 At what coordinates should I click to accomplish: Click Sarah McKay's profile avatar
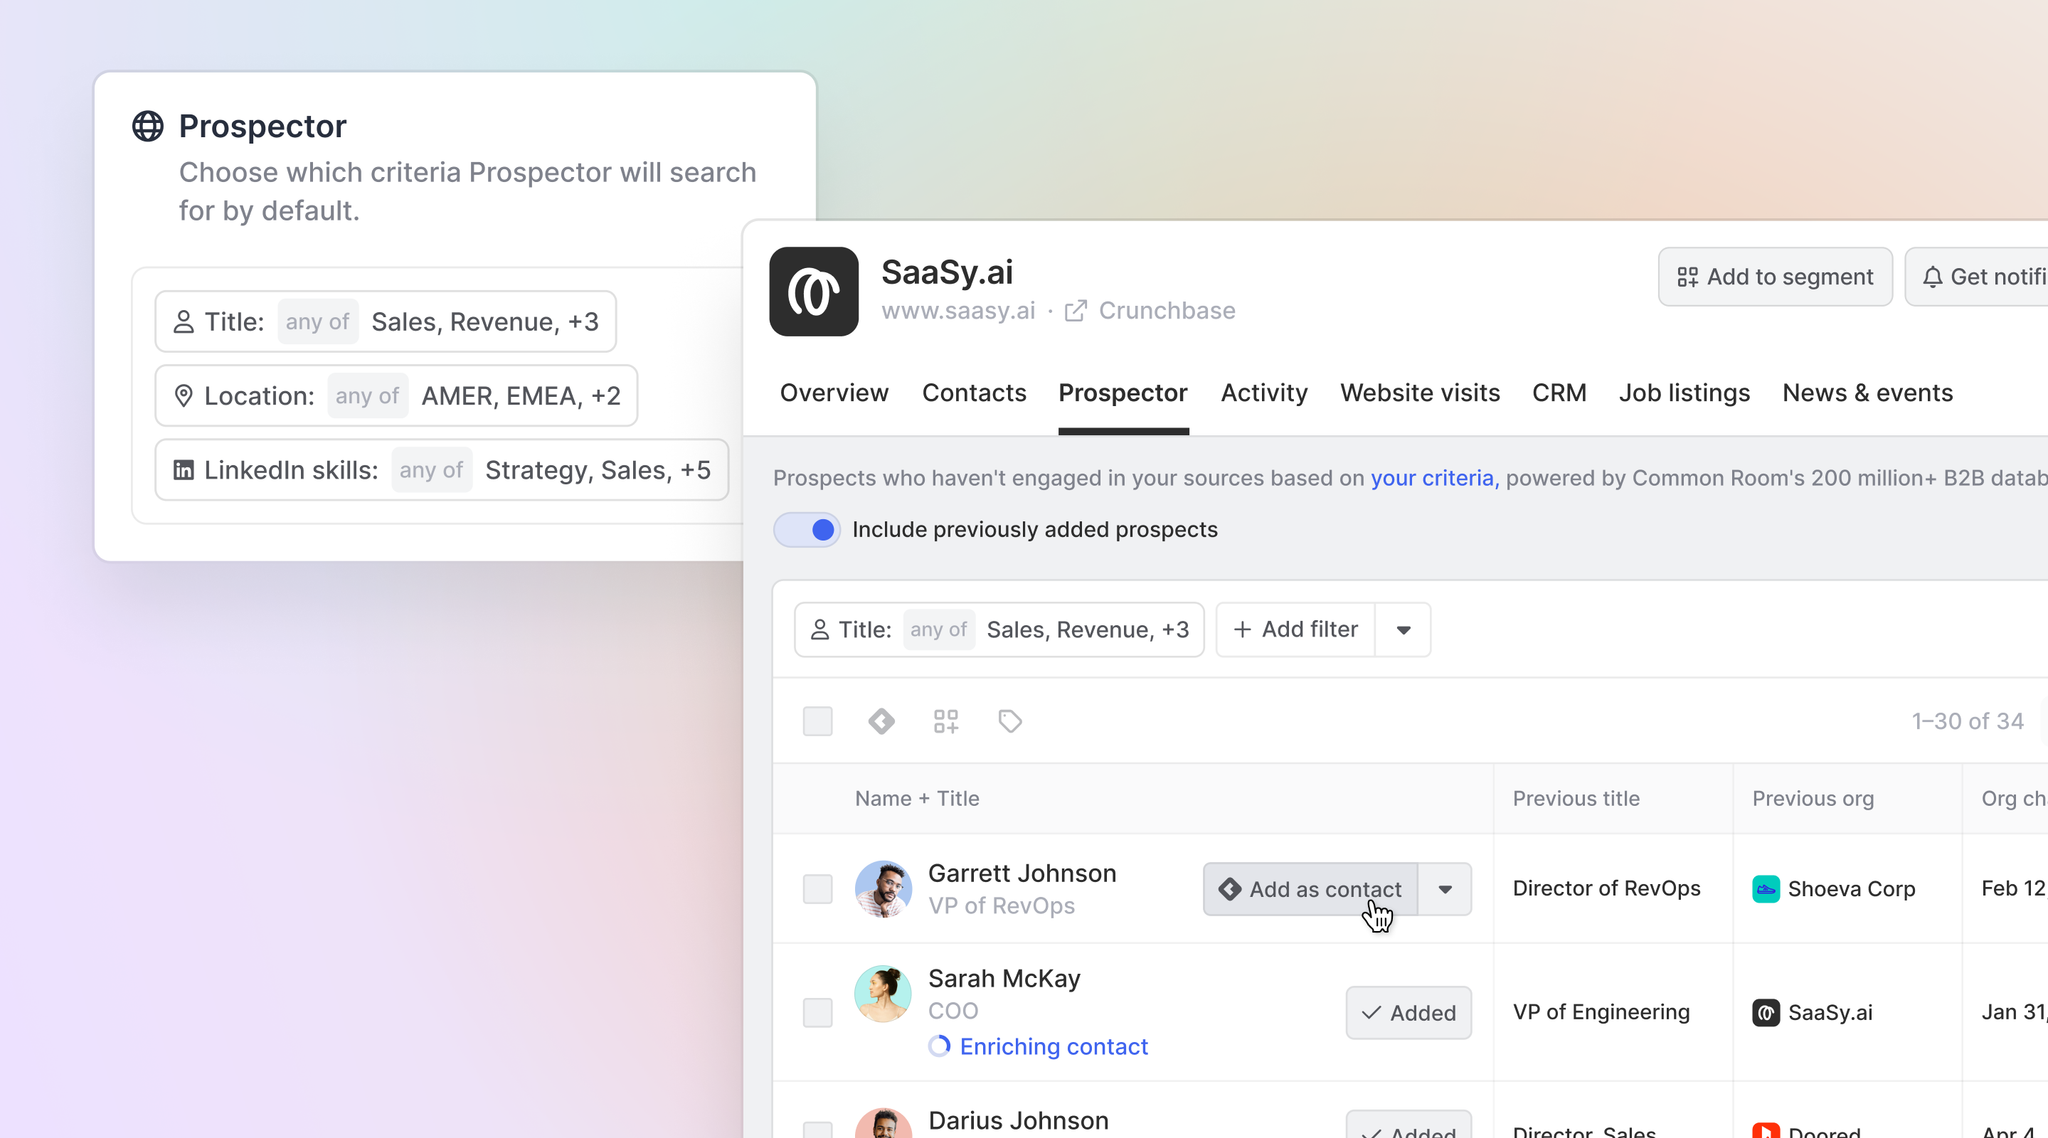coord(883,994)
